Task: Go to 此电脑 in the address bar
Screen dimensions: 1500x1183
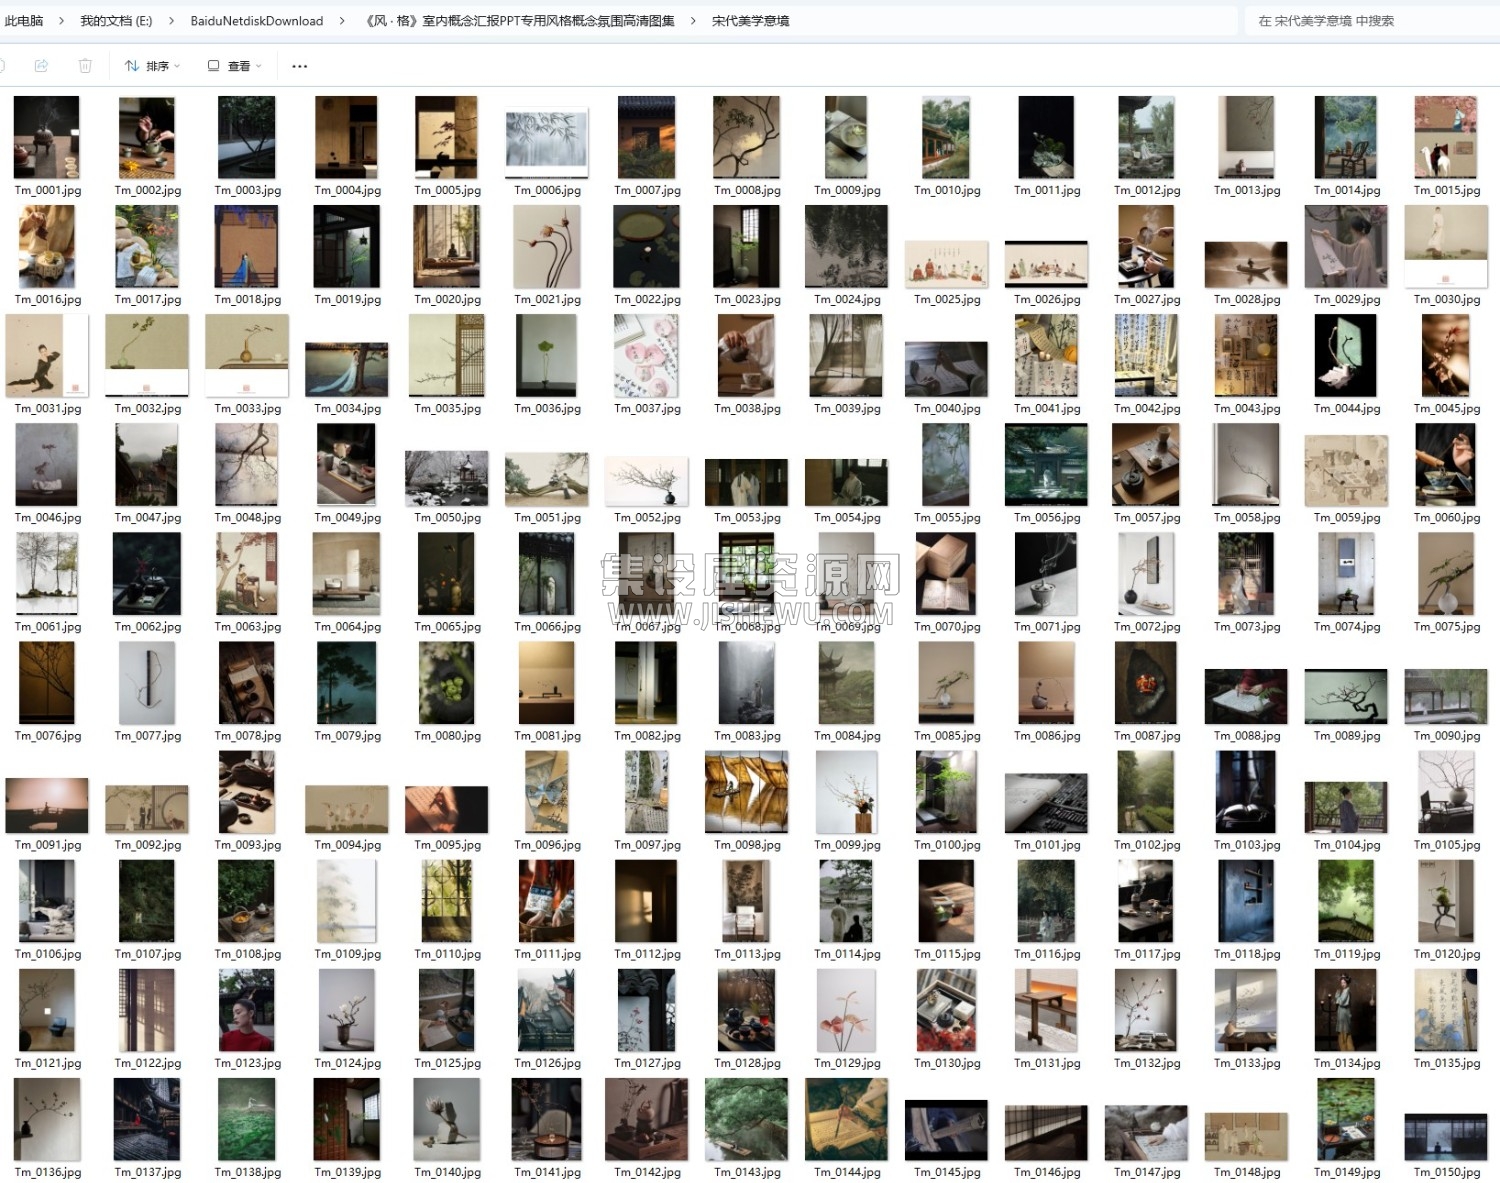Action: pyautogui.click(x=24, y=21)
